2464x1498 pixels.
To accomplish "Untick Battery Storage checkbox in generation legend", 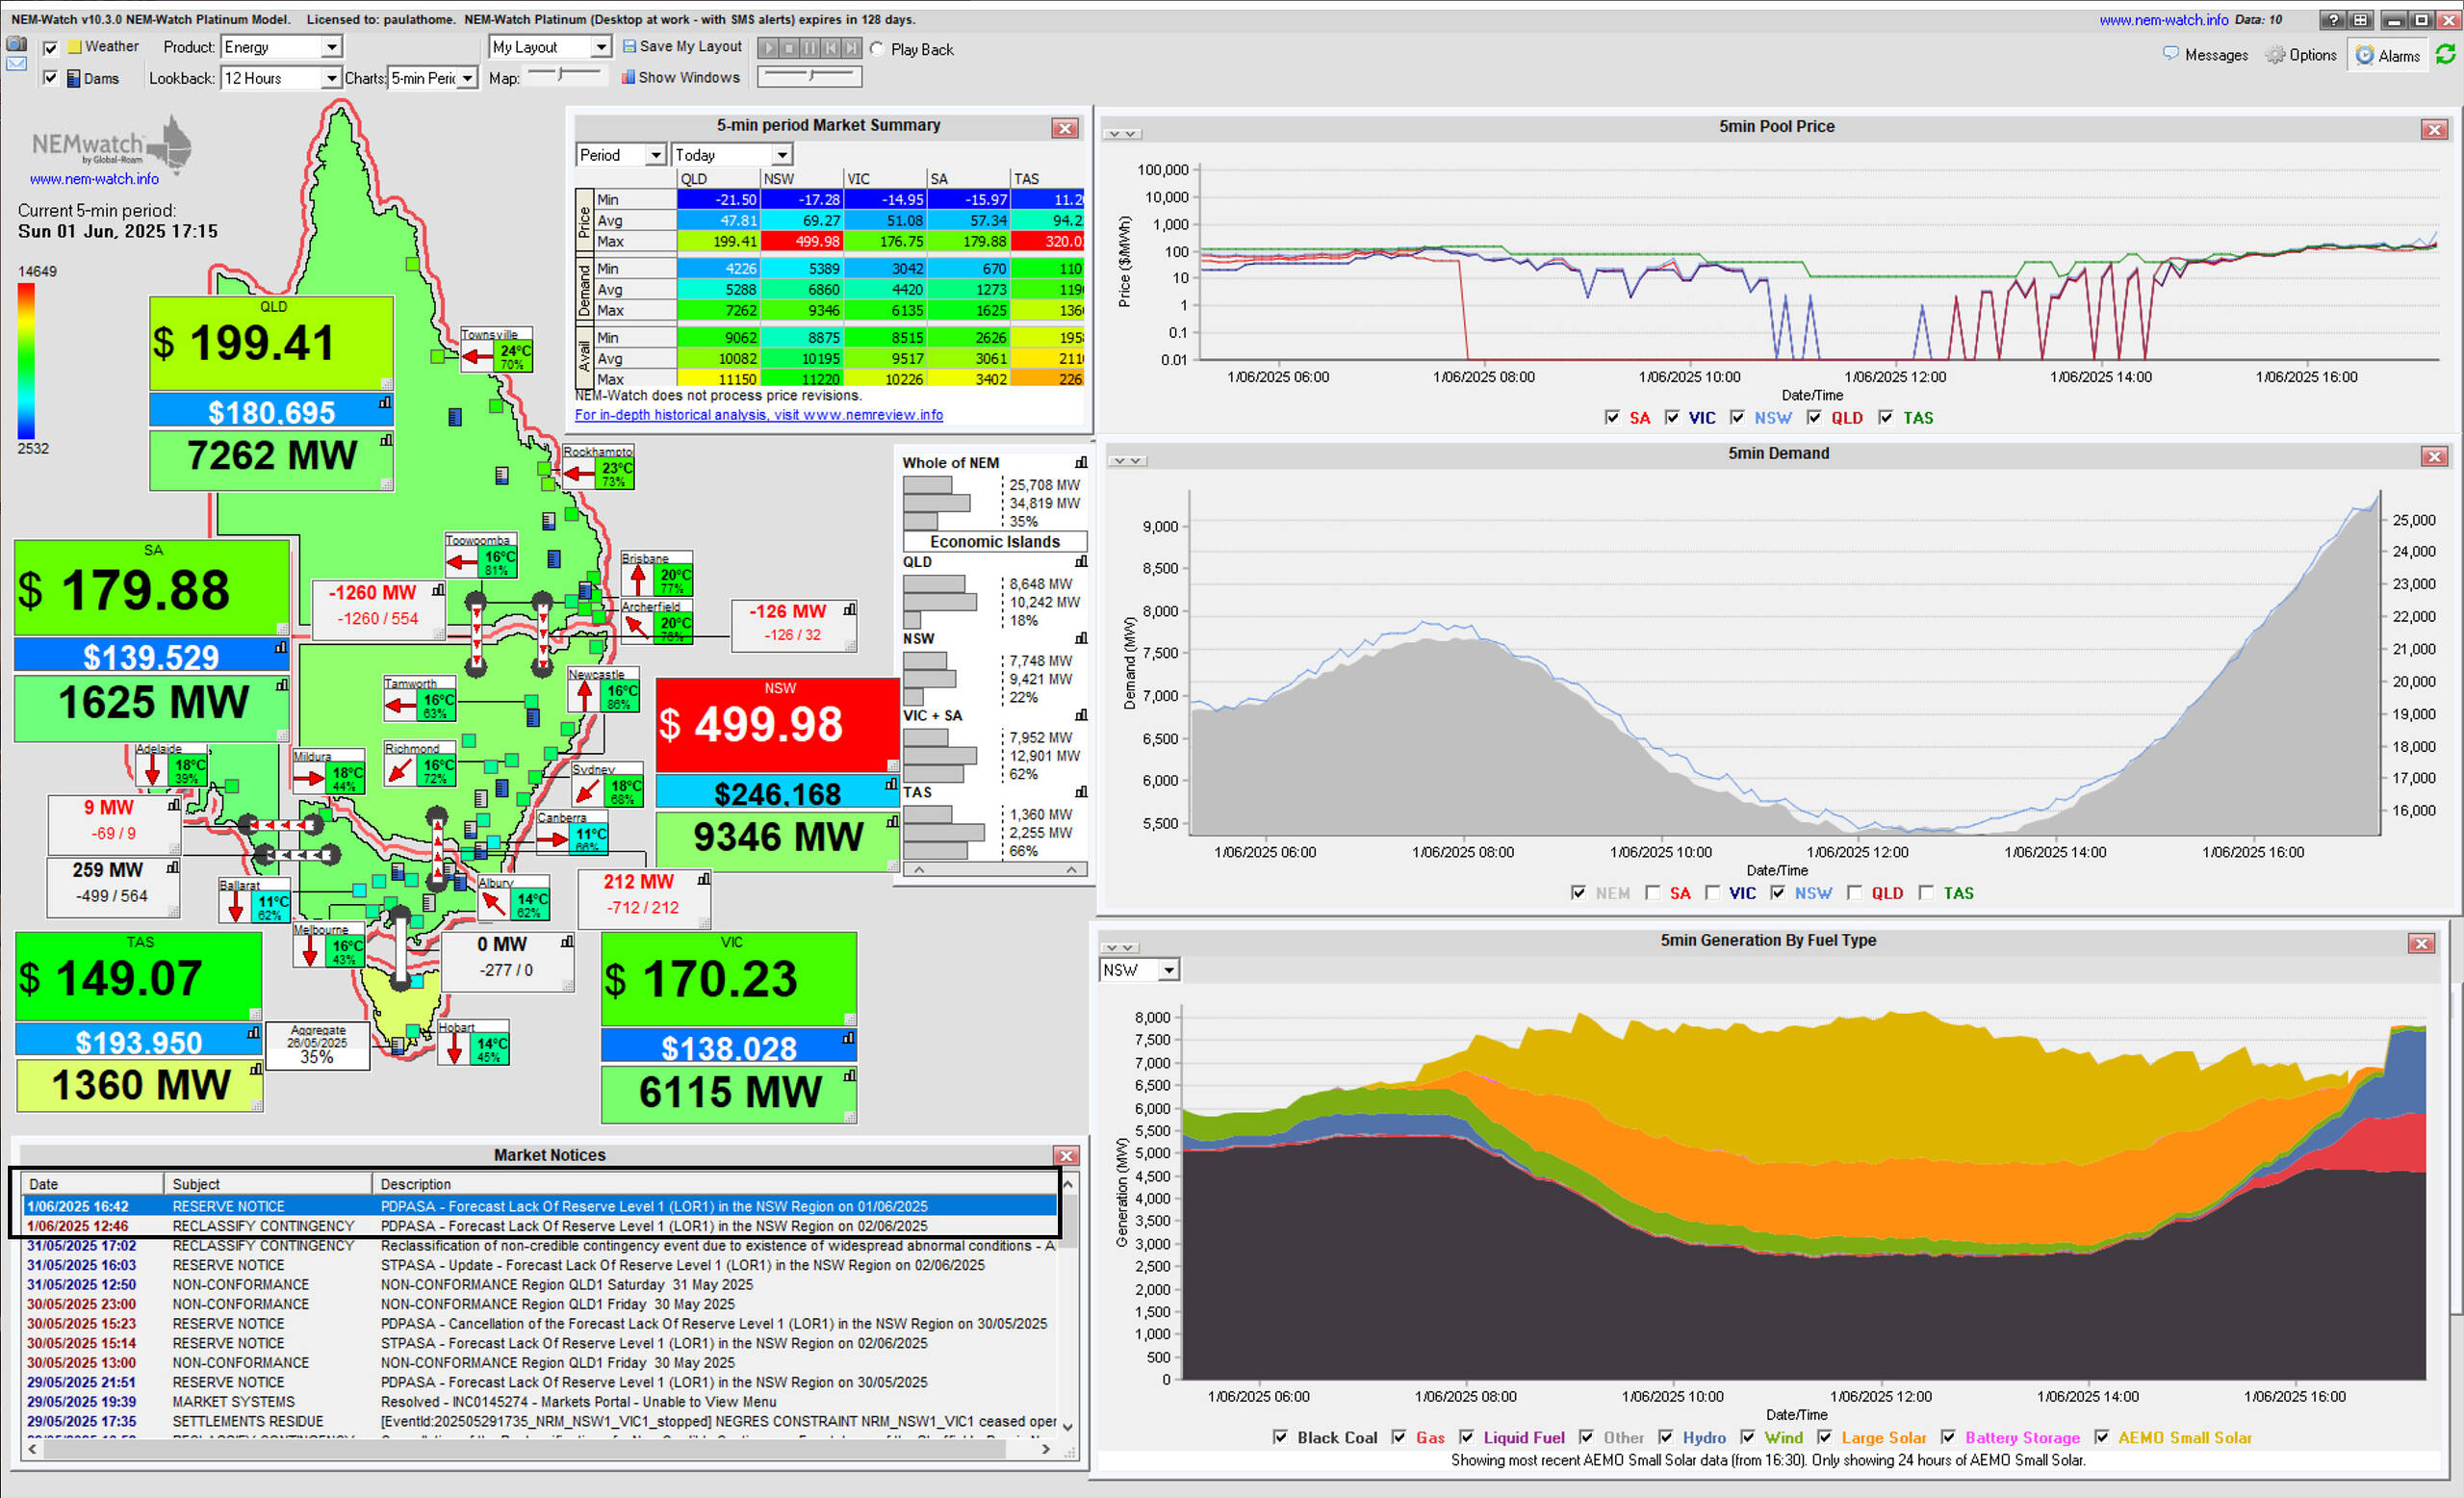I will (x=1948, y=1437).
